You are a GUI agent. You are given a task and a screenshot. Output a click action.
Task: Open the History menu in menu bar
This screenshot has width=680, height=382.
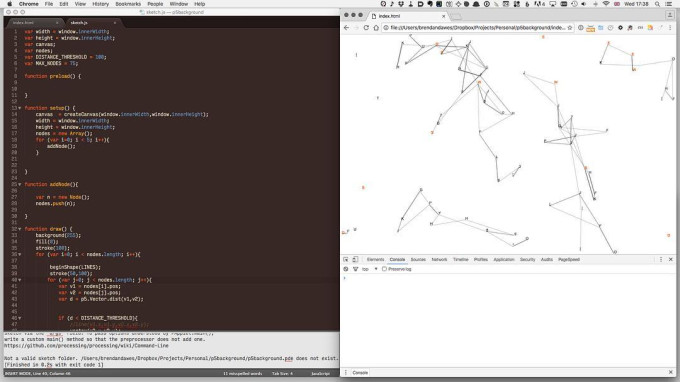[x=101, y=4]
